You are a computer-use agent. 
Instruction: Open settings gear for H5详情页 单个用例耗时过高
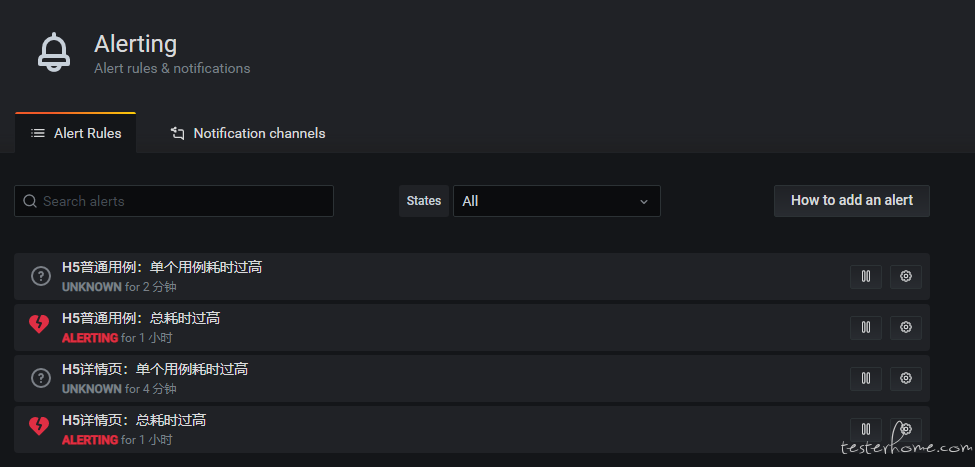point(906,379)
